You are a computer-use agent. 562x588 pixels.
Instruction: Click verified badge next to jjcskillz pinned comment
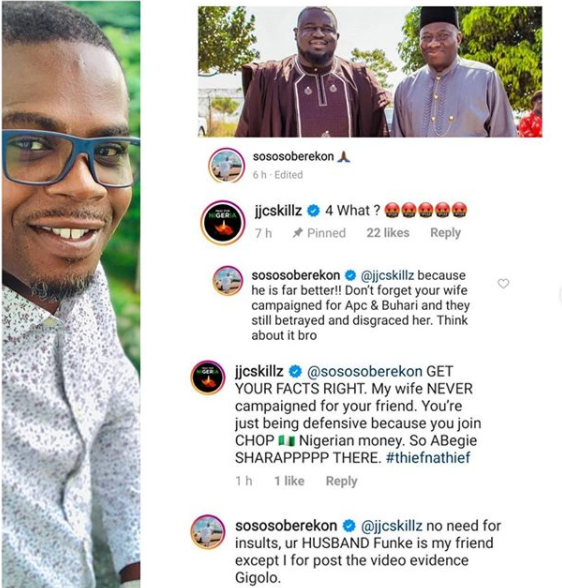tap(313, 211)
